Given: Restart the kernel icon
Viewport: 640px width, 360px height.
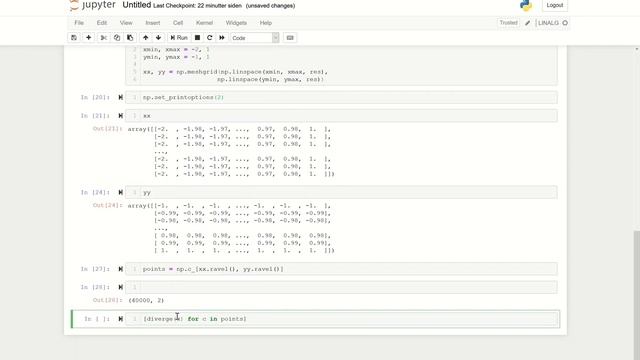Looking at the screenshot, I should click(x=209, y=38).
